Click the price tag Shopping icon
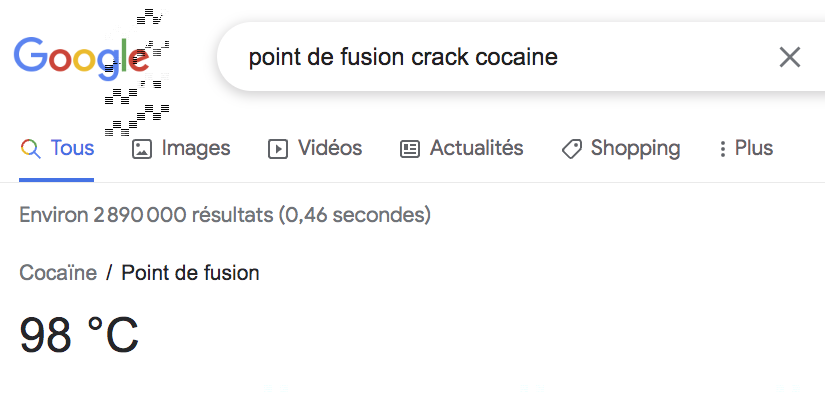This screenshot has width=825, height=393. (x=571, y=149)
